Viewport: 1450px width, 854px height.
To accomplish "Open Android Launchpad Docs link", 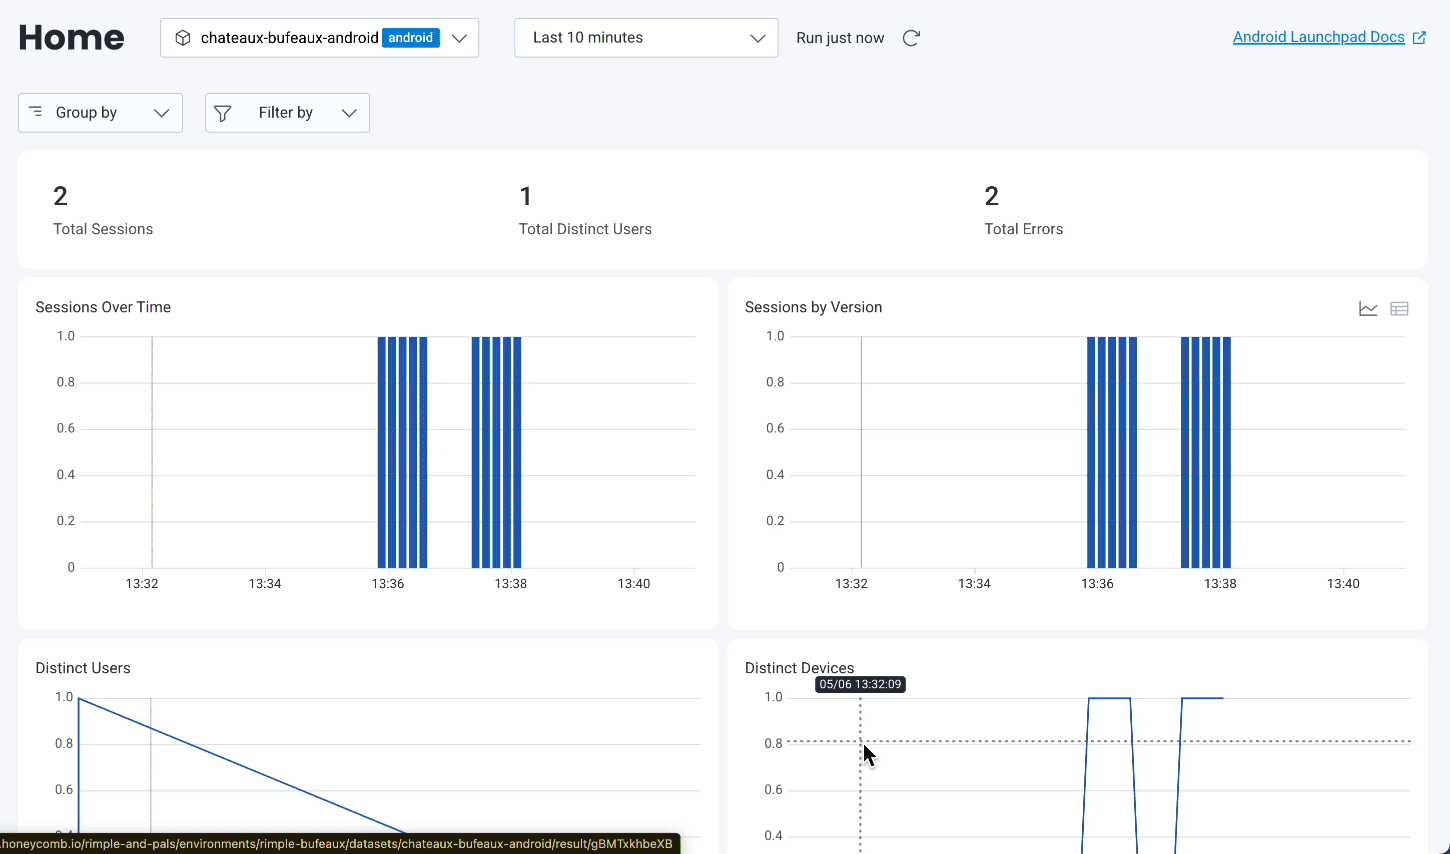I will click(x=1318, y=37).
